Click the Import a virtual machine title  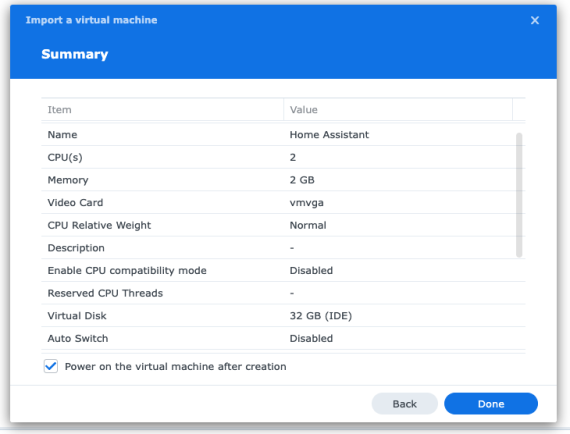(91, 20)
